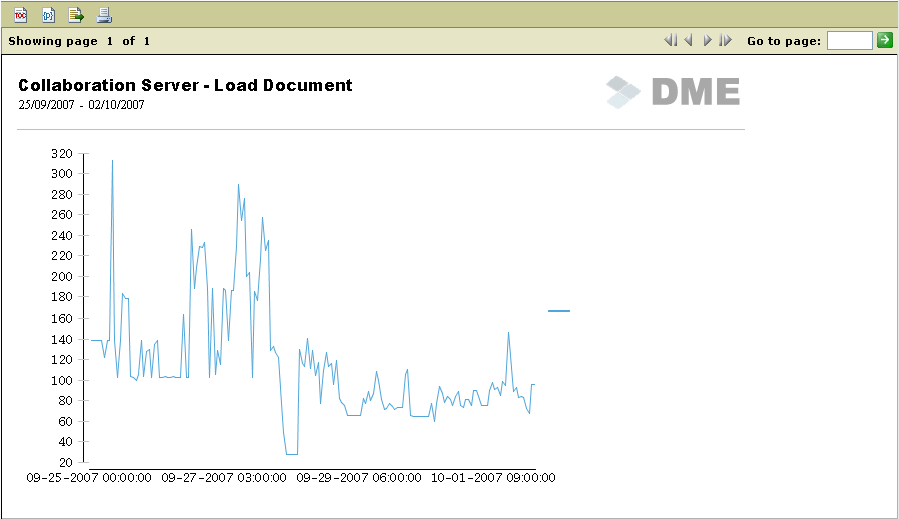Jump to the first page arrow

click(x=670, y=41)
